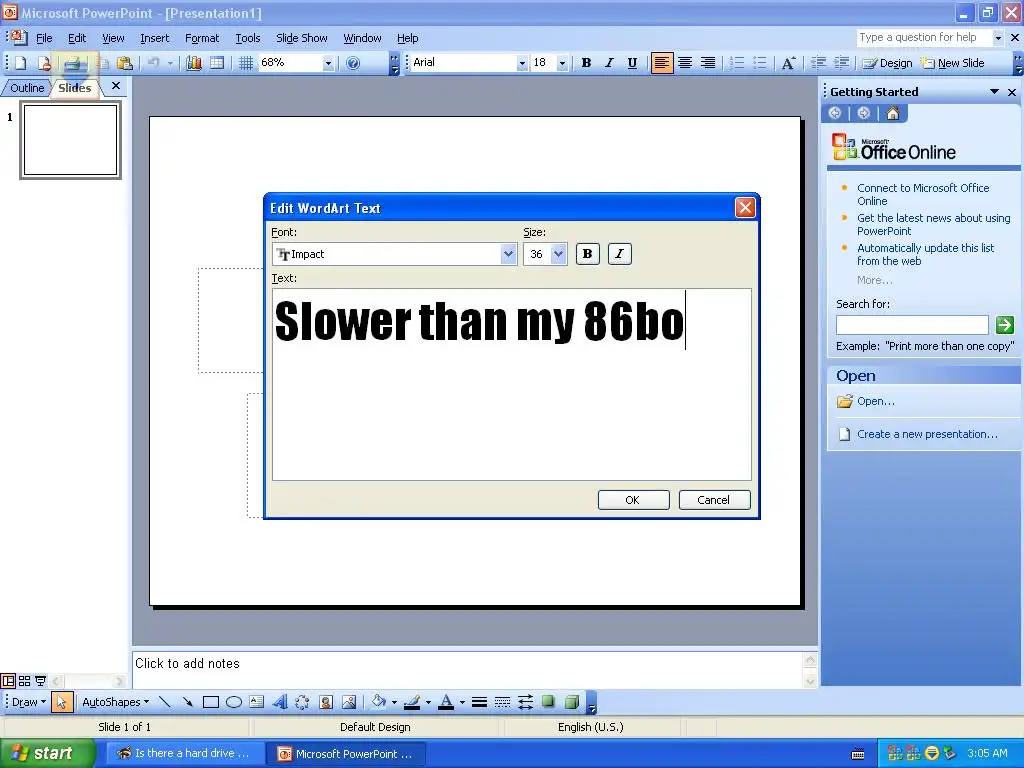Select the Arrow drawing tool
Viewport: 1024px width, 768px height.
click(187, 702)
